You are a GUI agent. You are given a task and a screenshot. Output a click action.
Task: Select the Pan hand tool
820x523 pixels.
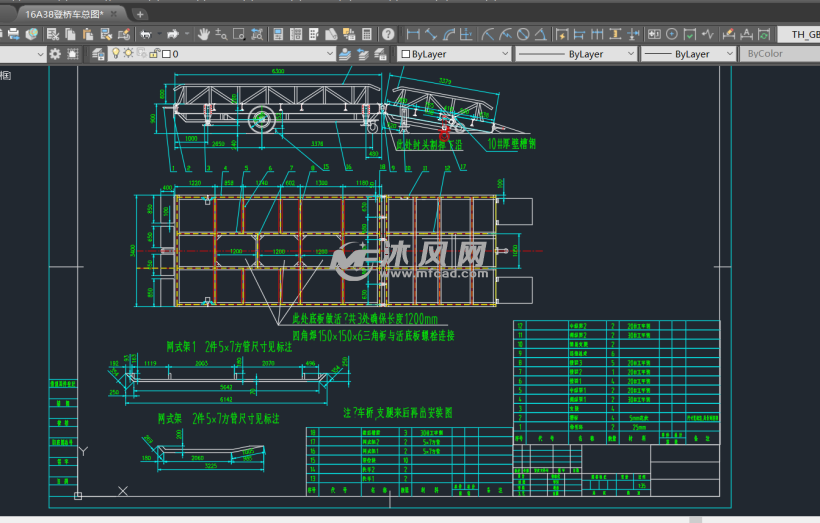pos(204,33)
